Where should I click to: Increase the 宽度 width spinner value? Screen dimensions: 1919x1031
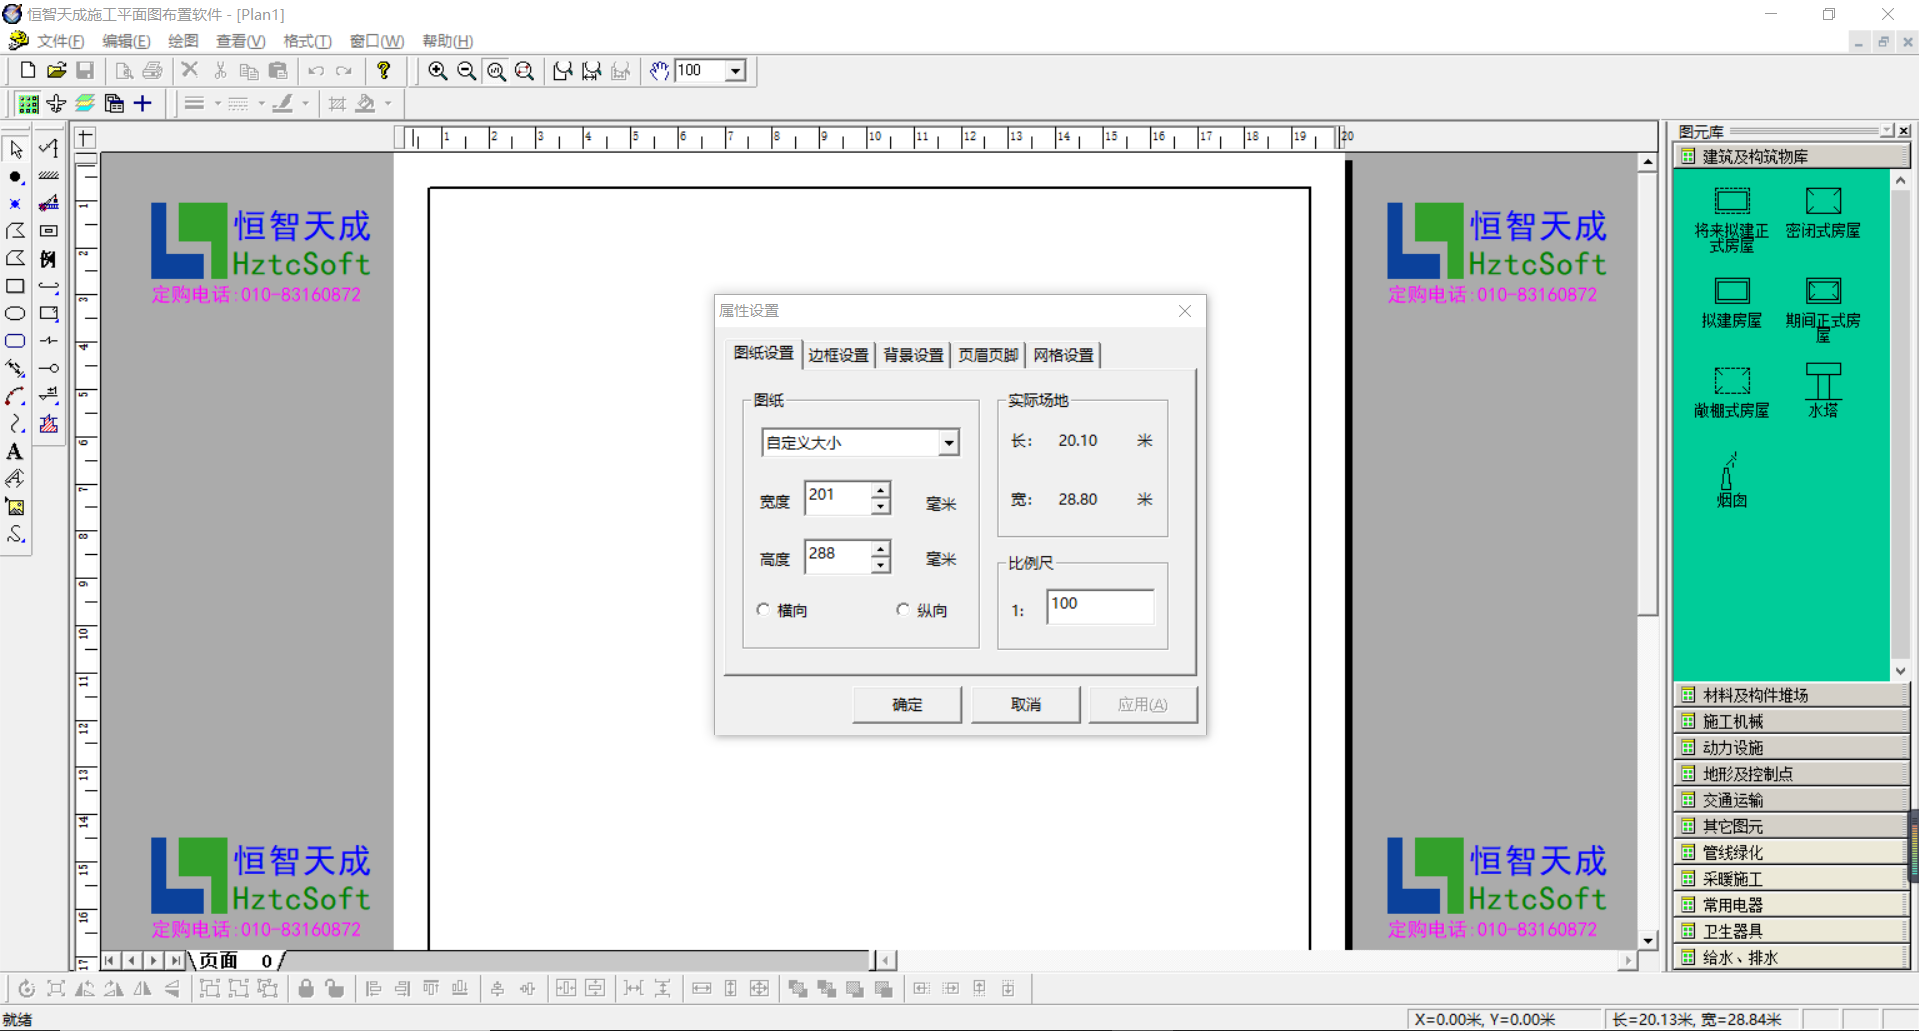pyautogui.click(x=880, y=490)
